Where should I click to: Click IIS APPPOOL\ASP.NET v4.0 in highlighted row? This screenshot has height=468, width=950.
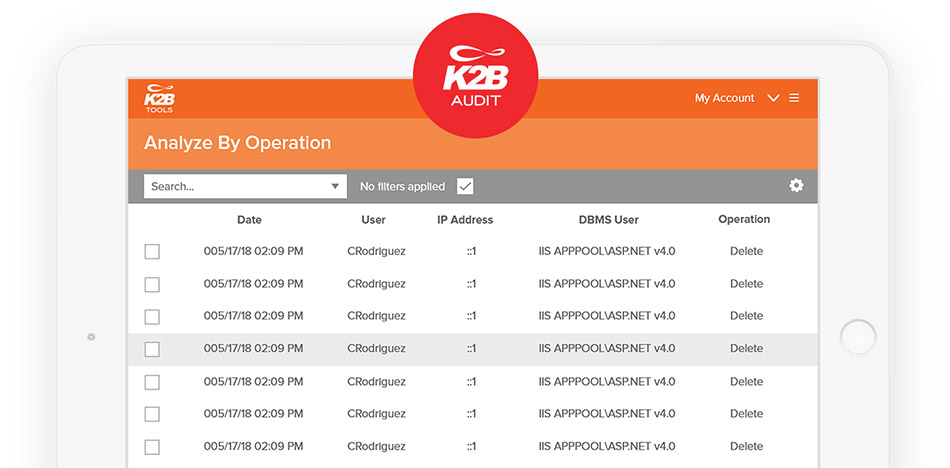pos(606,349)
